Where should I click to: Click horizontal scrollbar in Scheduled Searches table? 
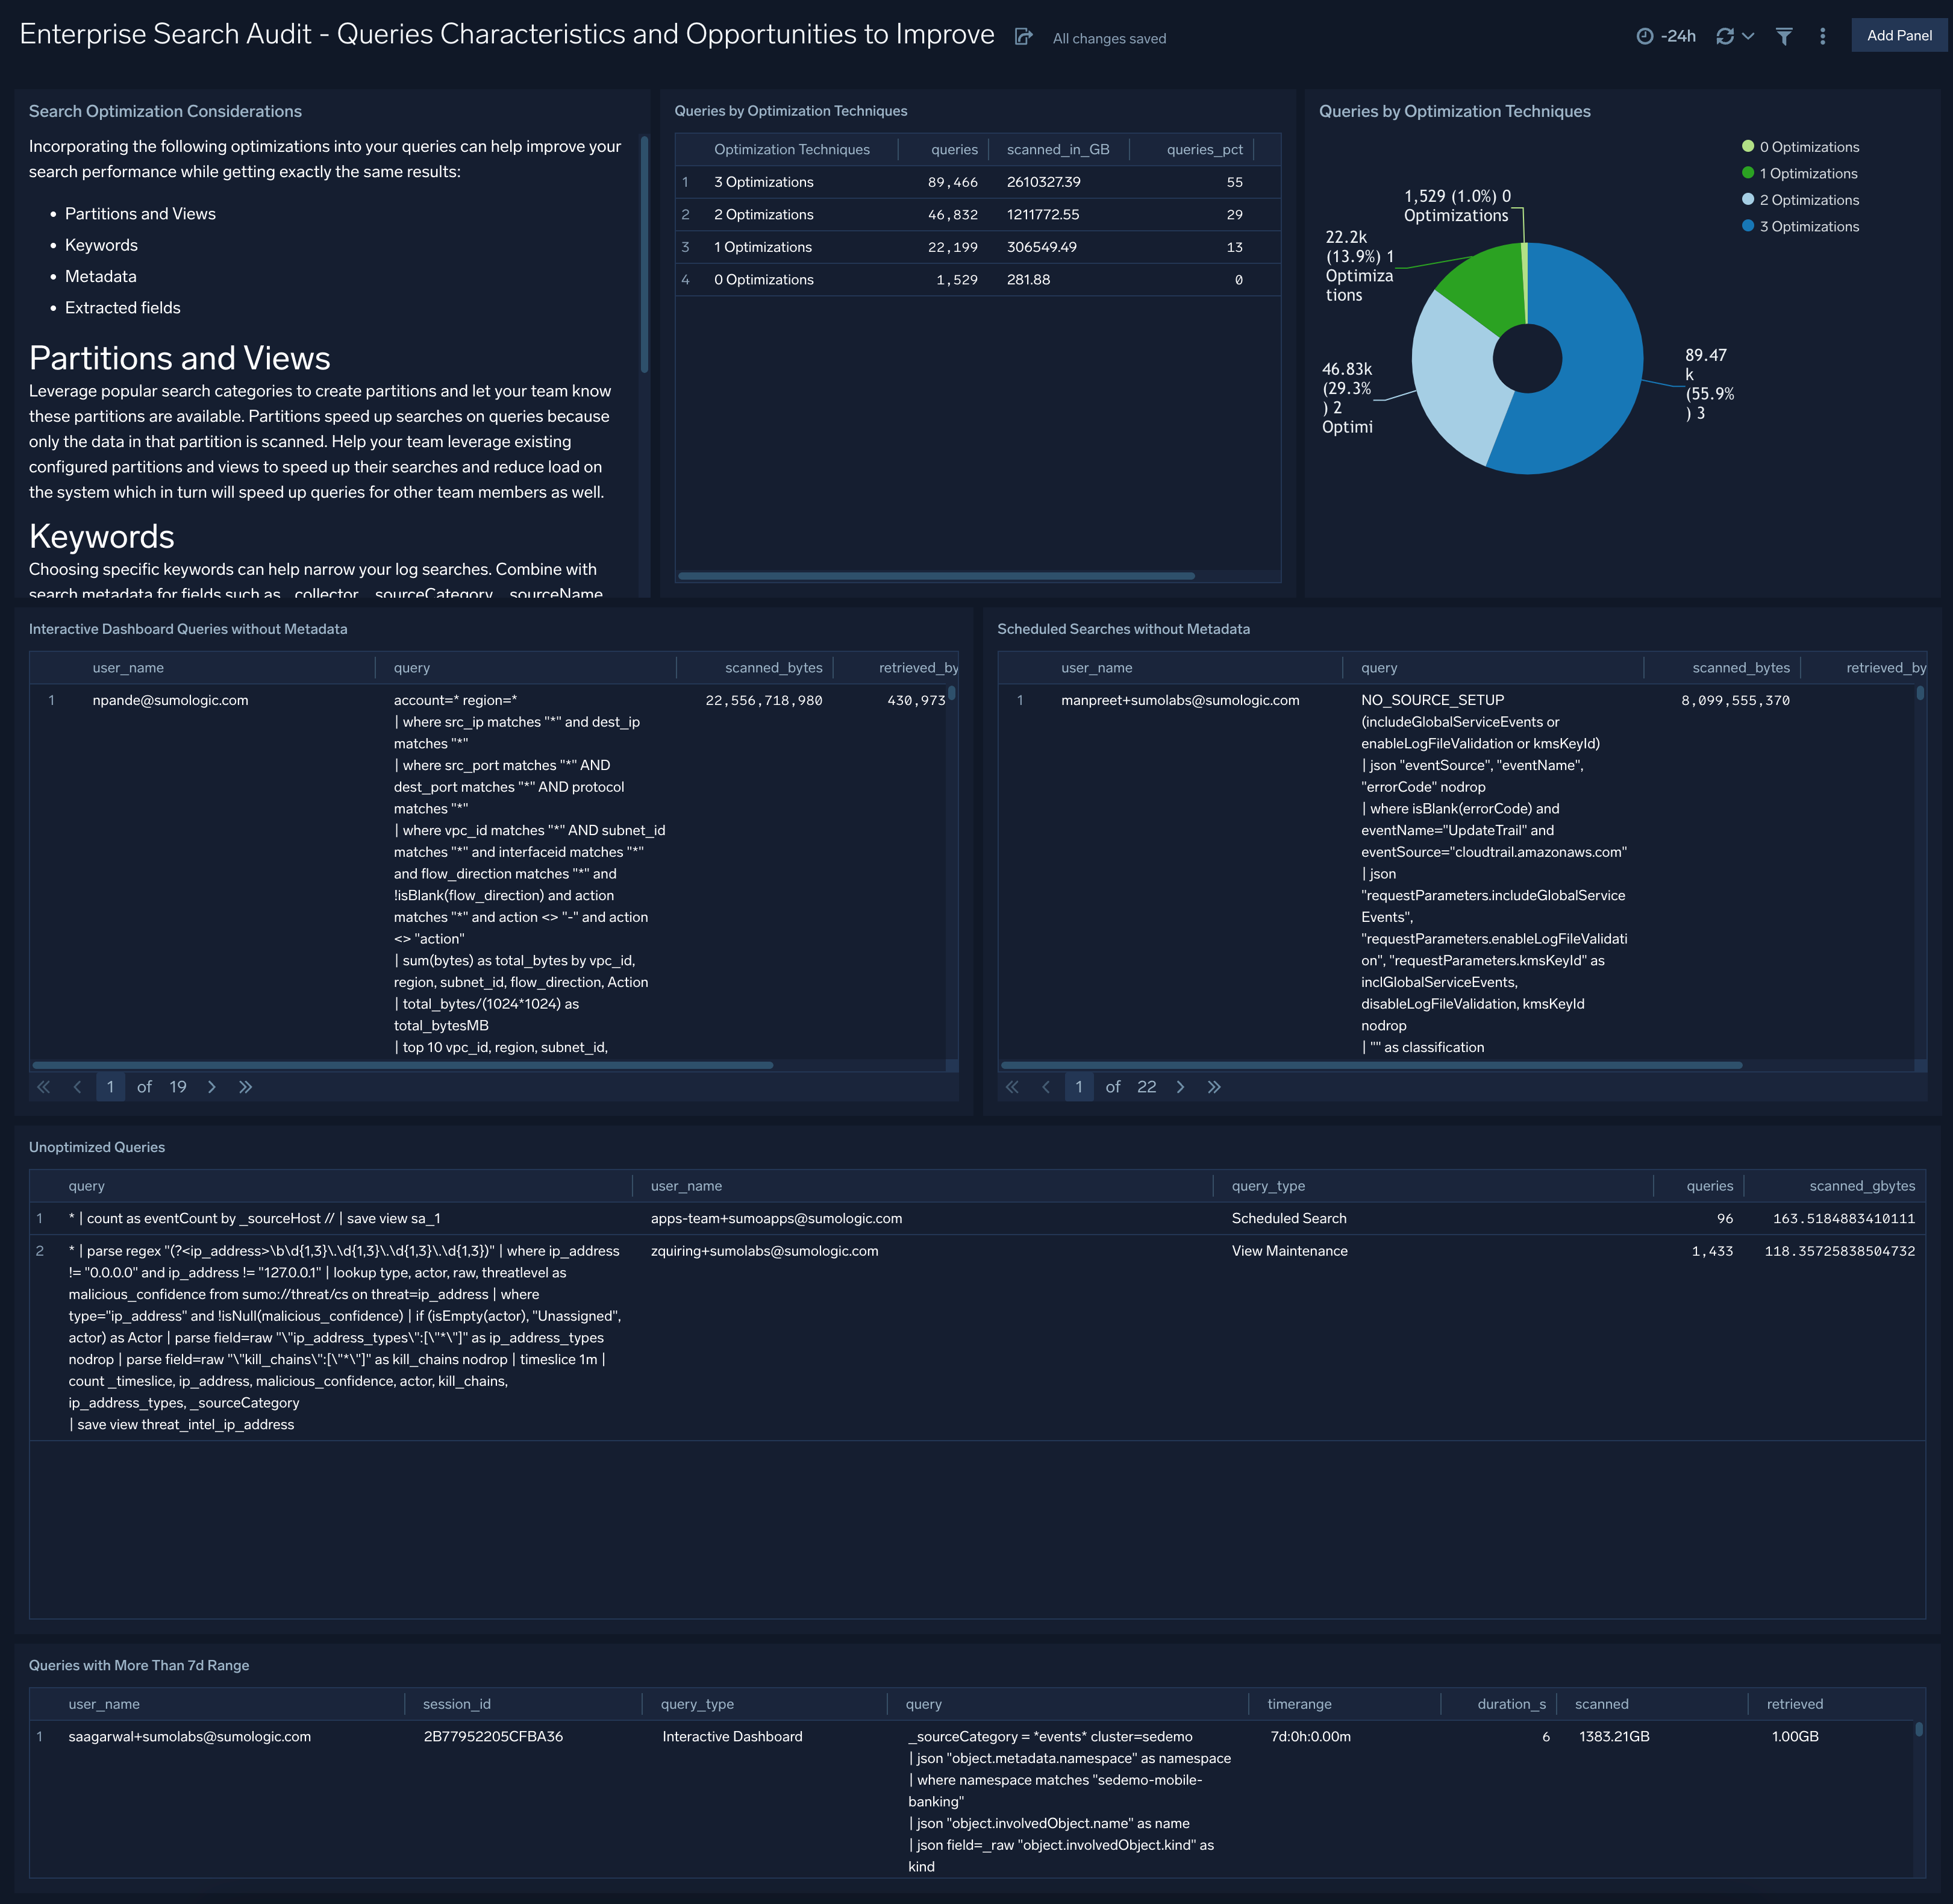1371,1065
